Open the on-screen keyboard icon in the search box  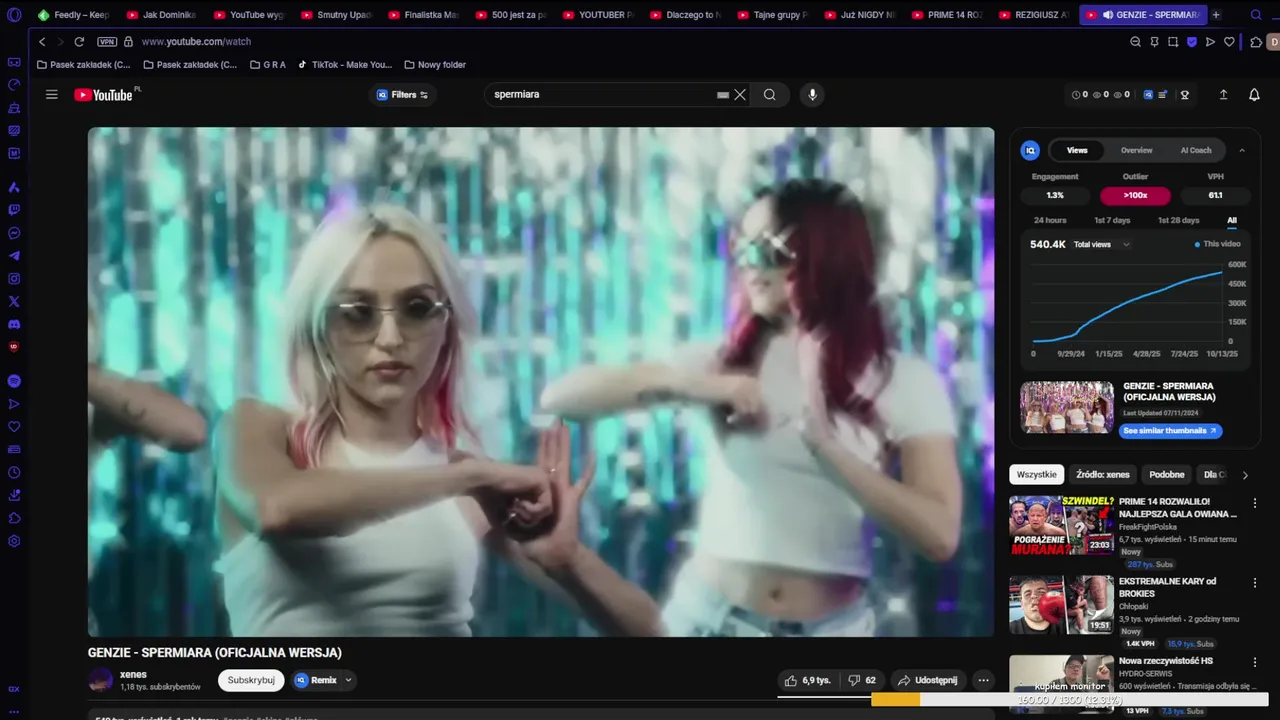point(723,95)
